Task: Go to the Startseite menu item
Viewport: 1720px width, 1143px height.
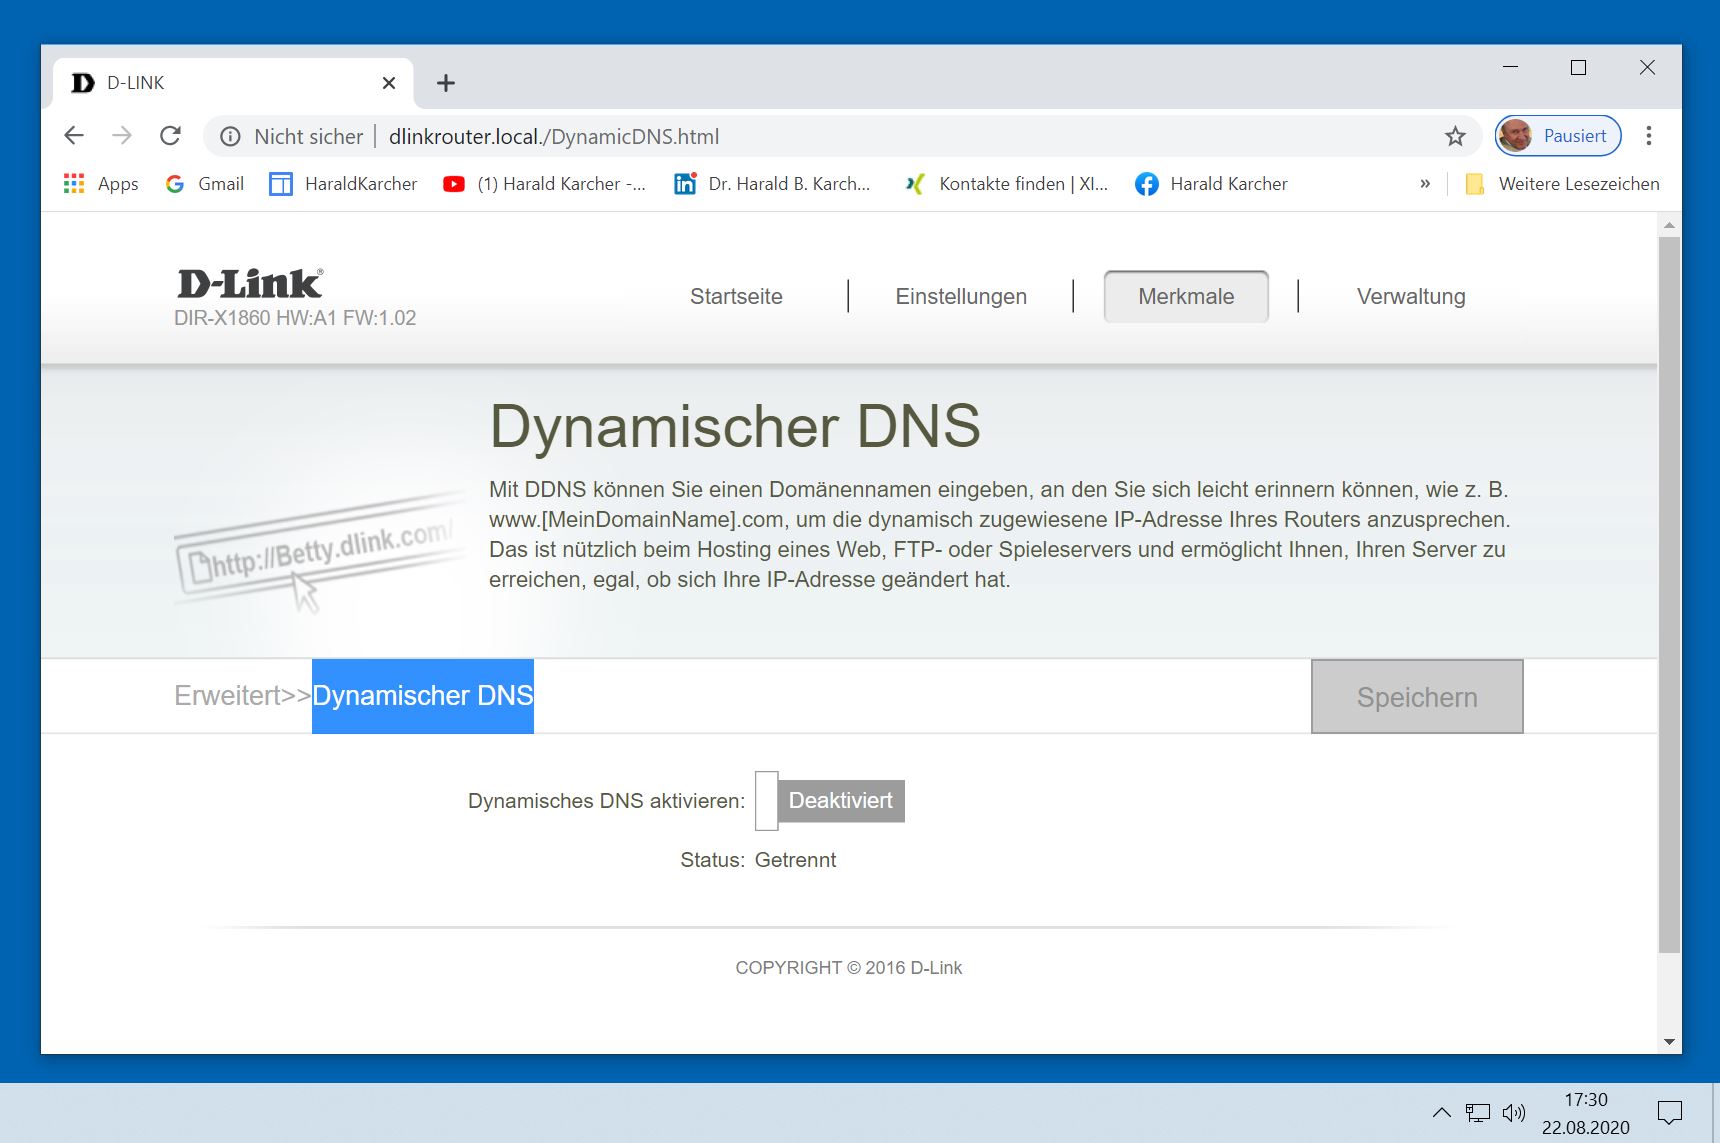Action: (736, 297)
